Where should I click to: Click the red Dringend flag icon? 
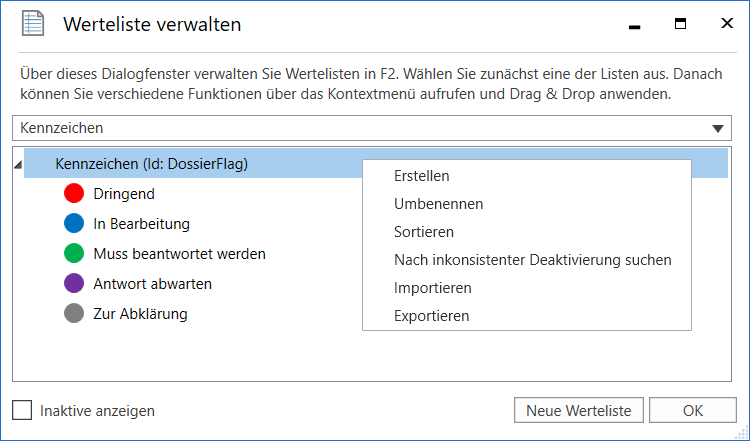[x=73, y=194]
